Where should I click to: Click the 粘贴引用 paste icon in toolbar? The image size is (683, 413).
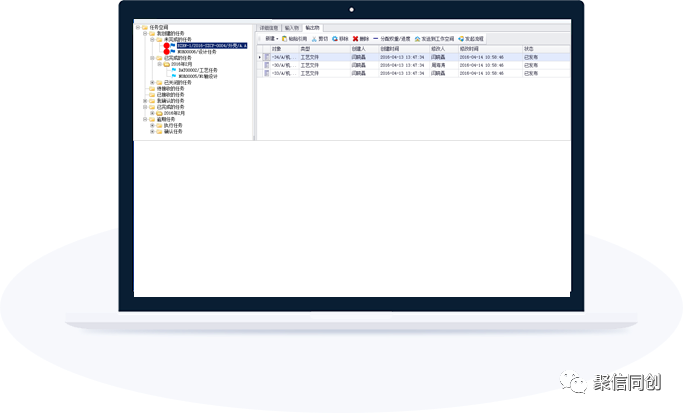pos(284,39)
